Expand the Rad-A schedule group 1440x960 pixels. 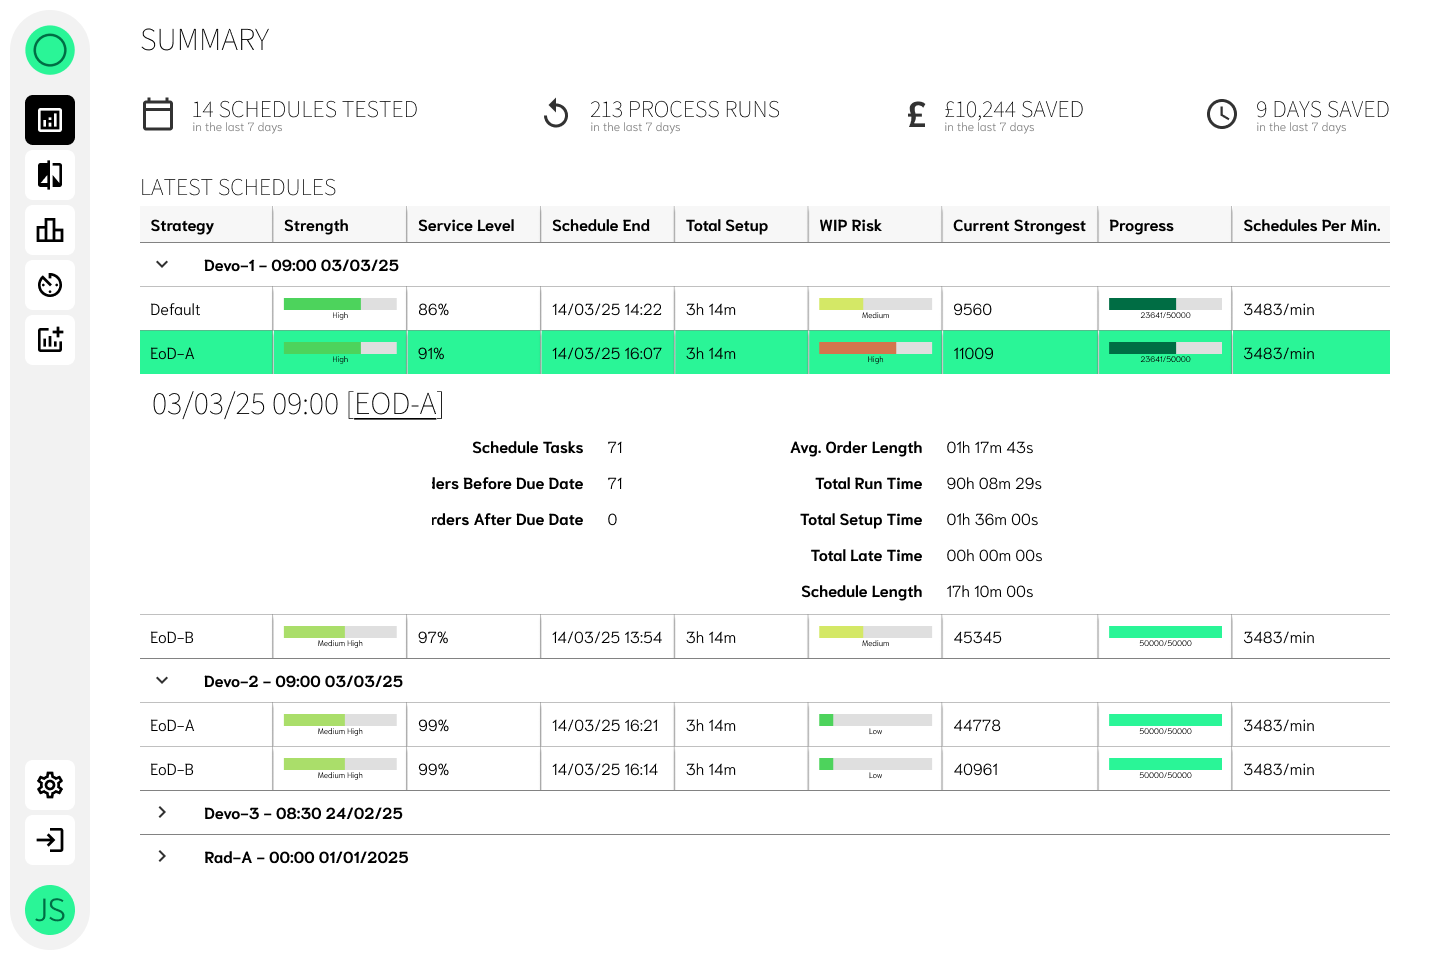pos(162,856)
